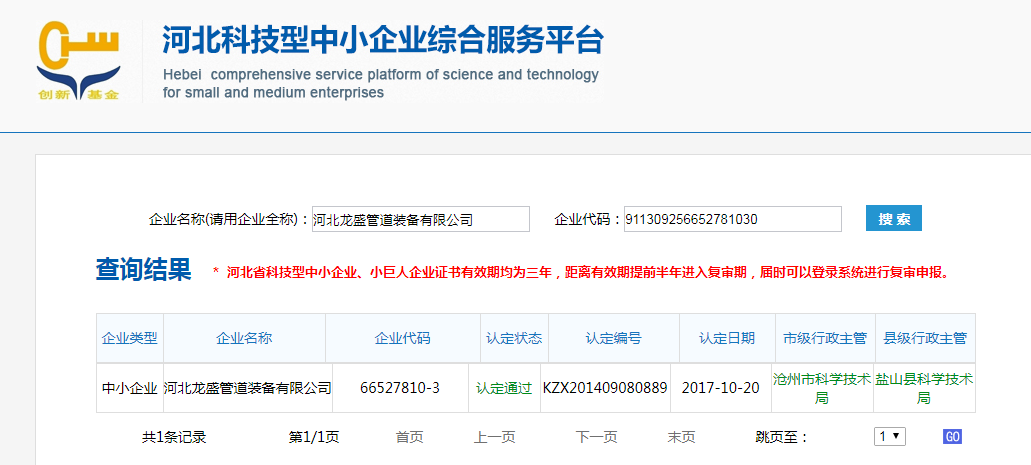Click the red certificate validity notice
This screenshot has width=1031, height=465.
(x=581, y=272)
